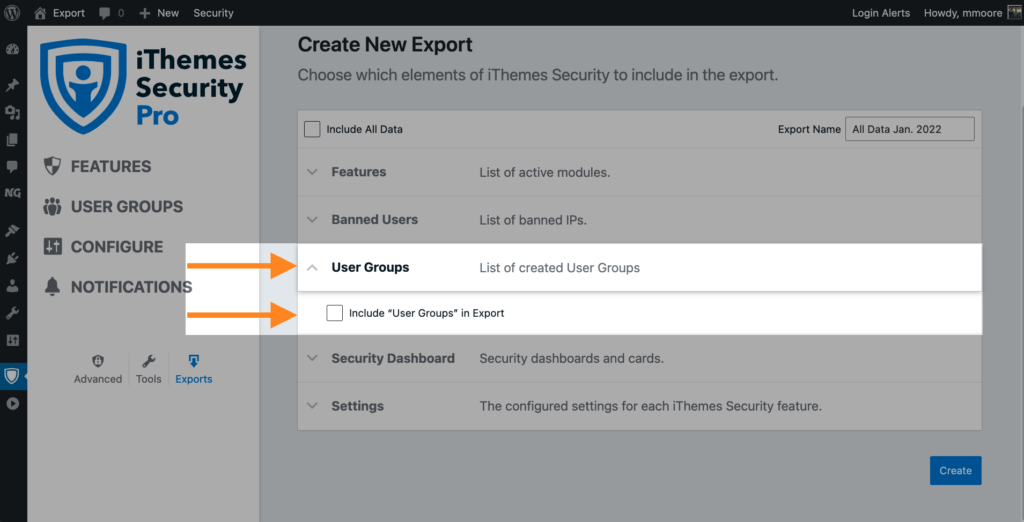Viewport: 1024px width, 522px height.
Task: Switch to the Tools tab under the logo
Action: pyautogui.click(x=148, y=369)
